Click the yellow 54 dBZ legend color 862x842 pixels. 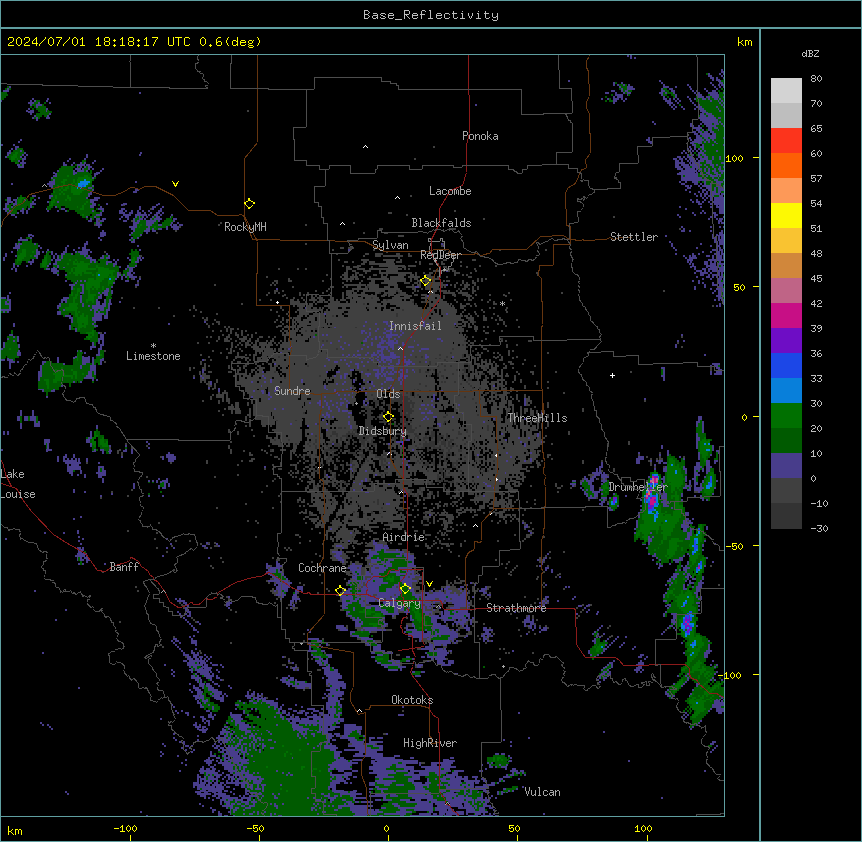786,215
